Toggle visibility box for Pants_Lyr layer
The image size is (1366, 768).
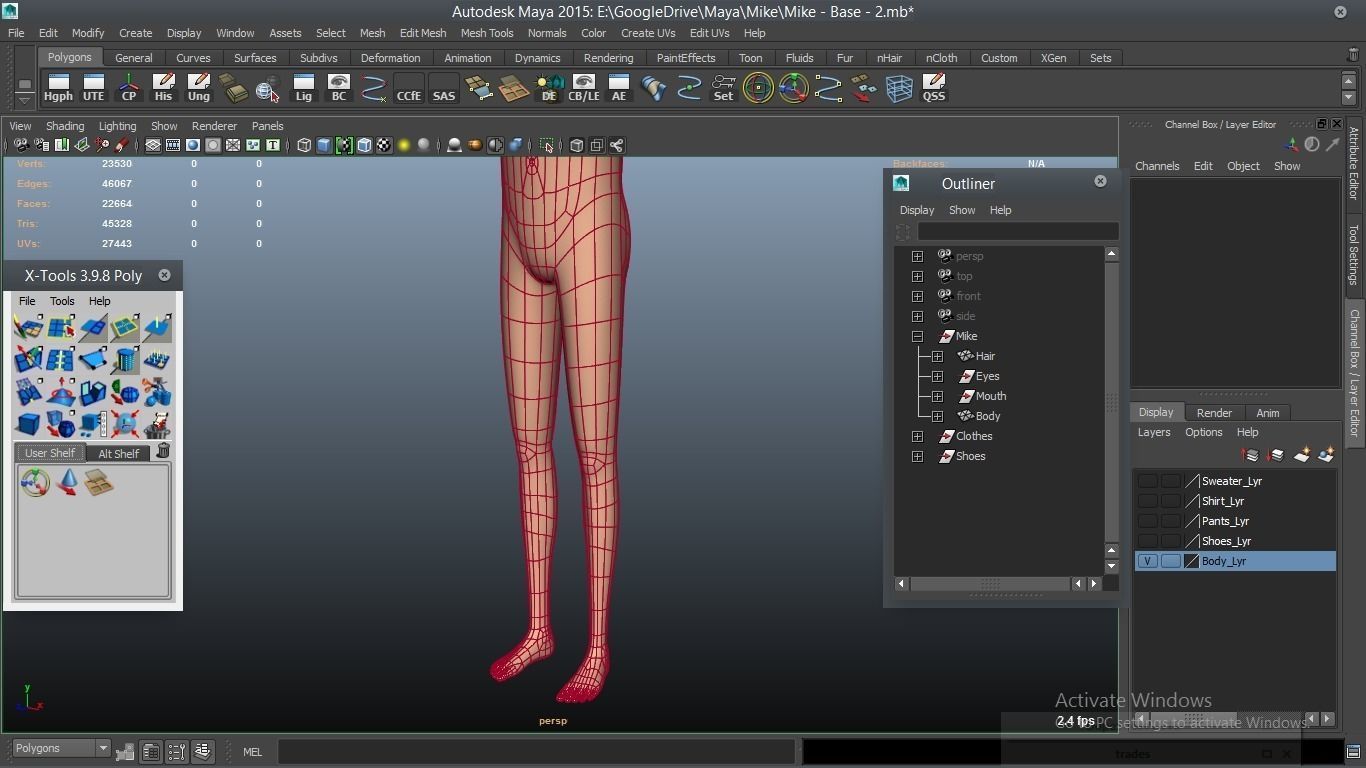click(x=1147, y=521)
